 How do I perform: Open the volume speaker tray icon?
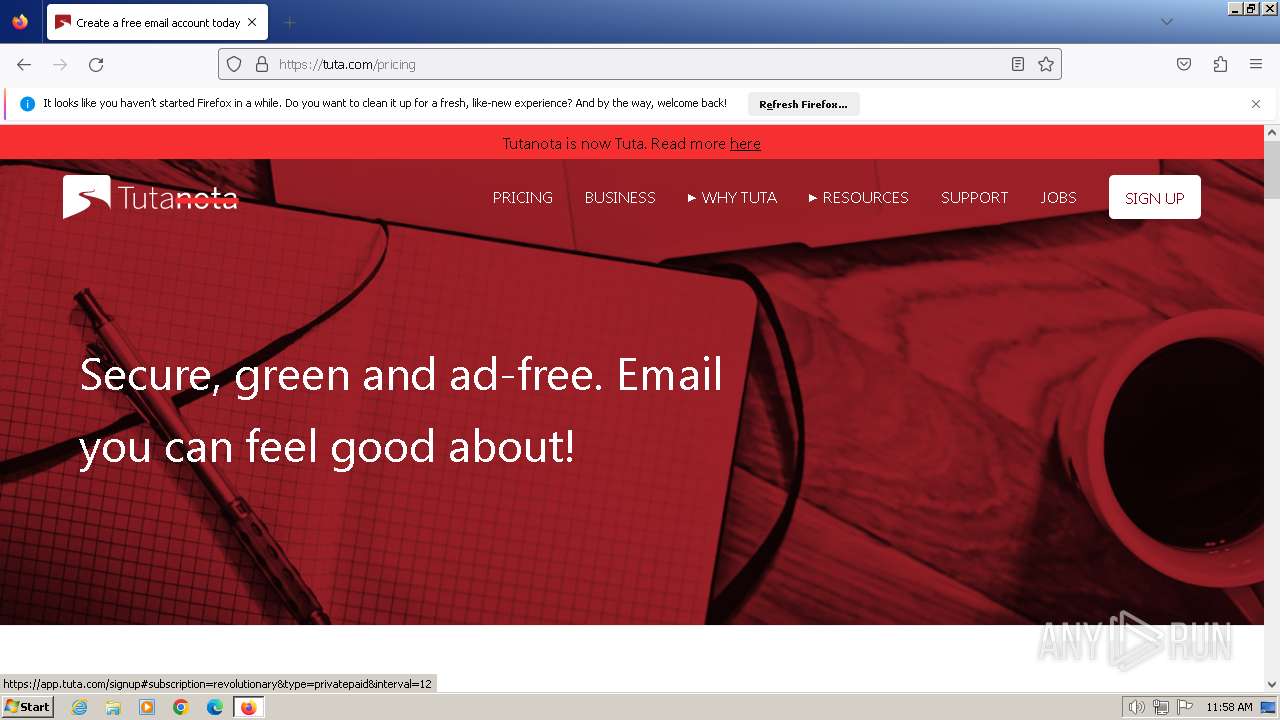pos(1136,707)
